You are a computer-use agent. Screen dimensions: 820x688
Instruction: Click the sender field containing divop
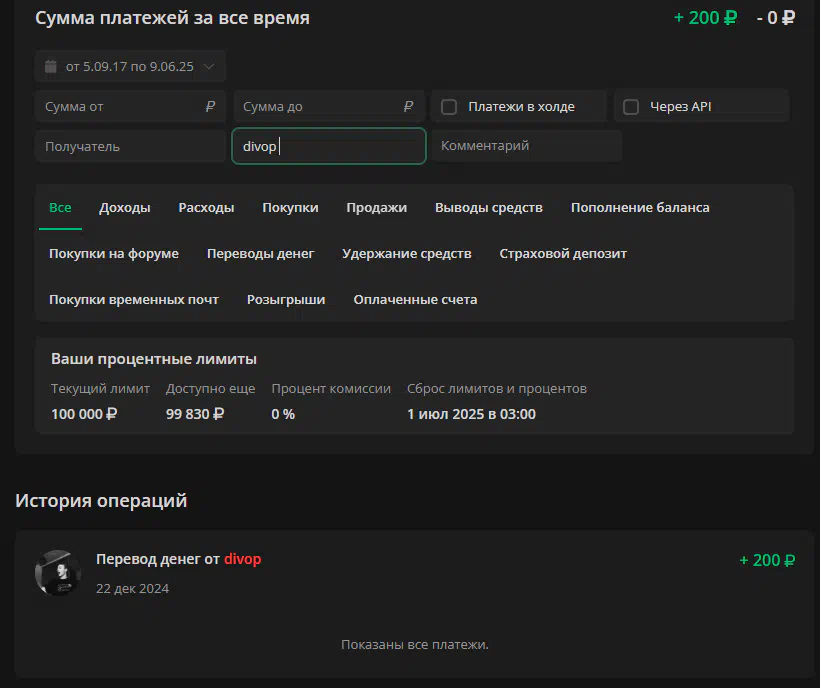pyautogui.click(x=329, y=146)
